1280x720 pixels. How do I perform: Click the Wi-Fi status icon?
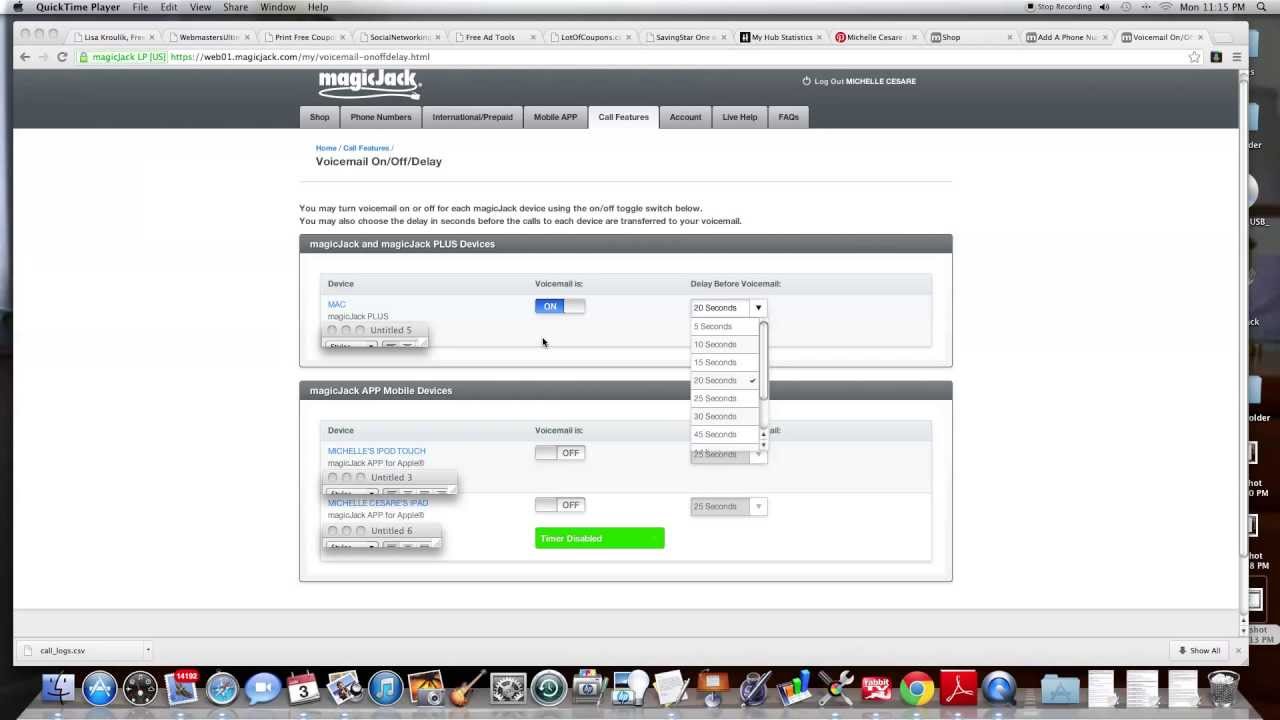pyautogui.click(x=1165, y=7)
